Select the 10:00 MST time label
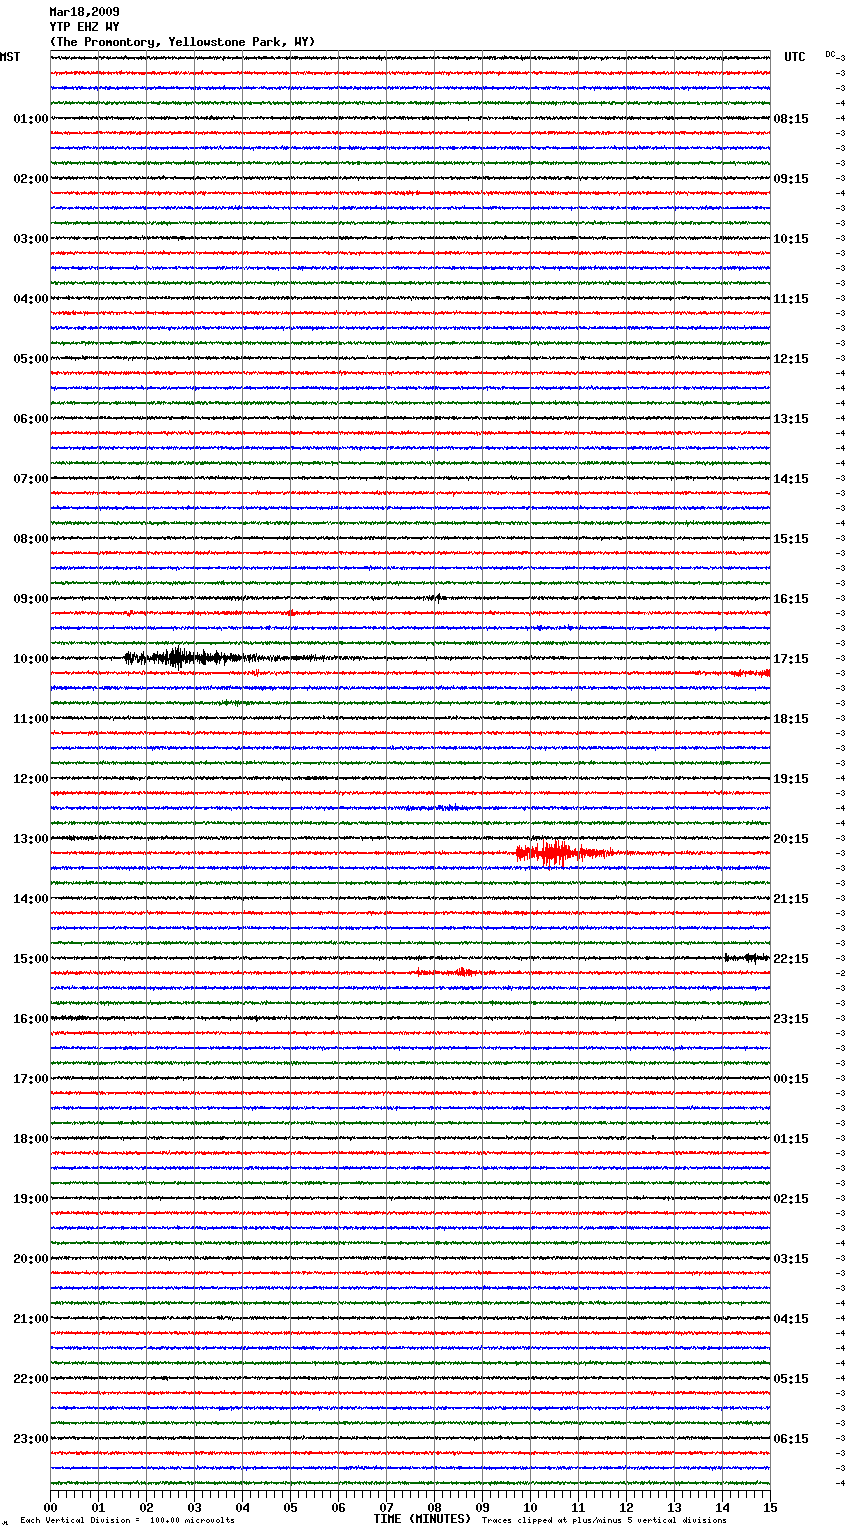 30,659
